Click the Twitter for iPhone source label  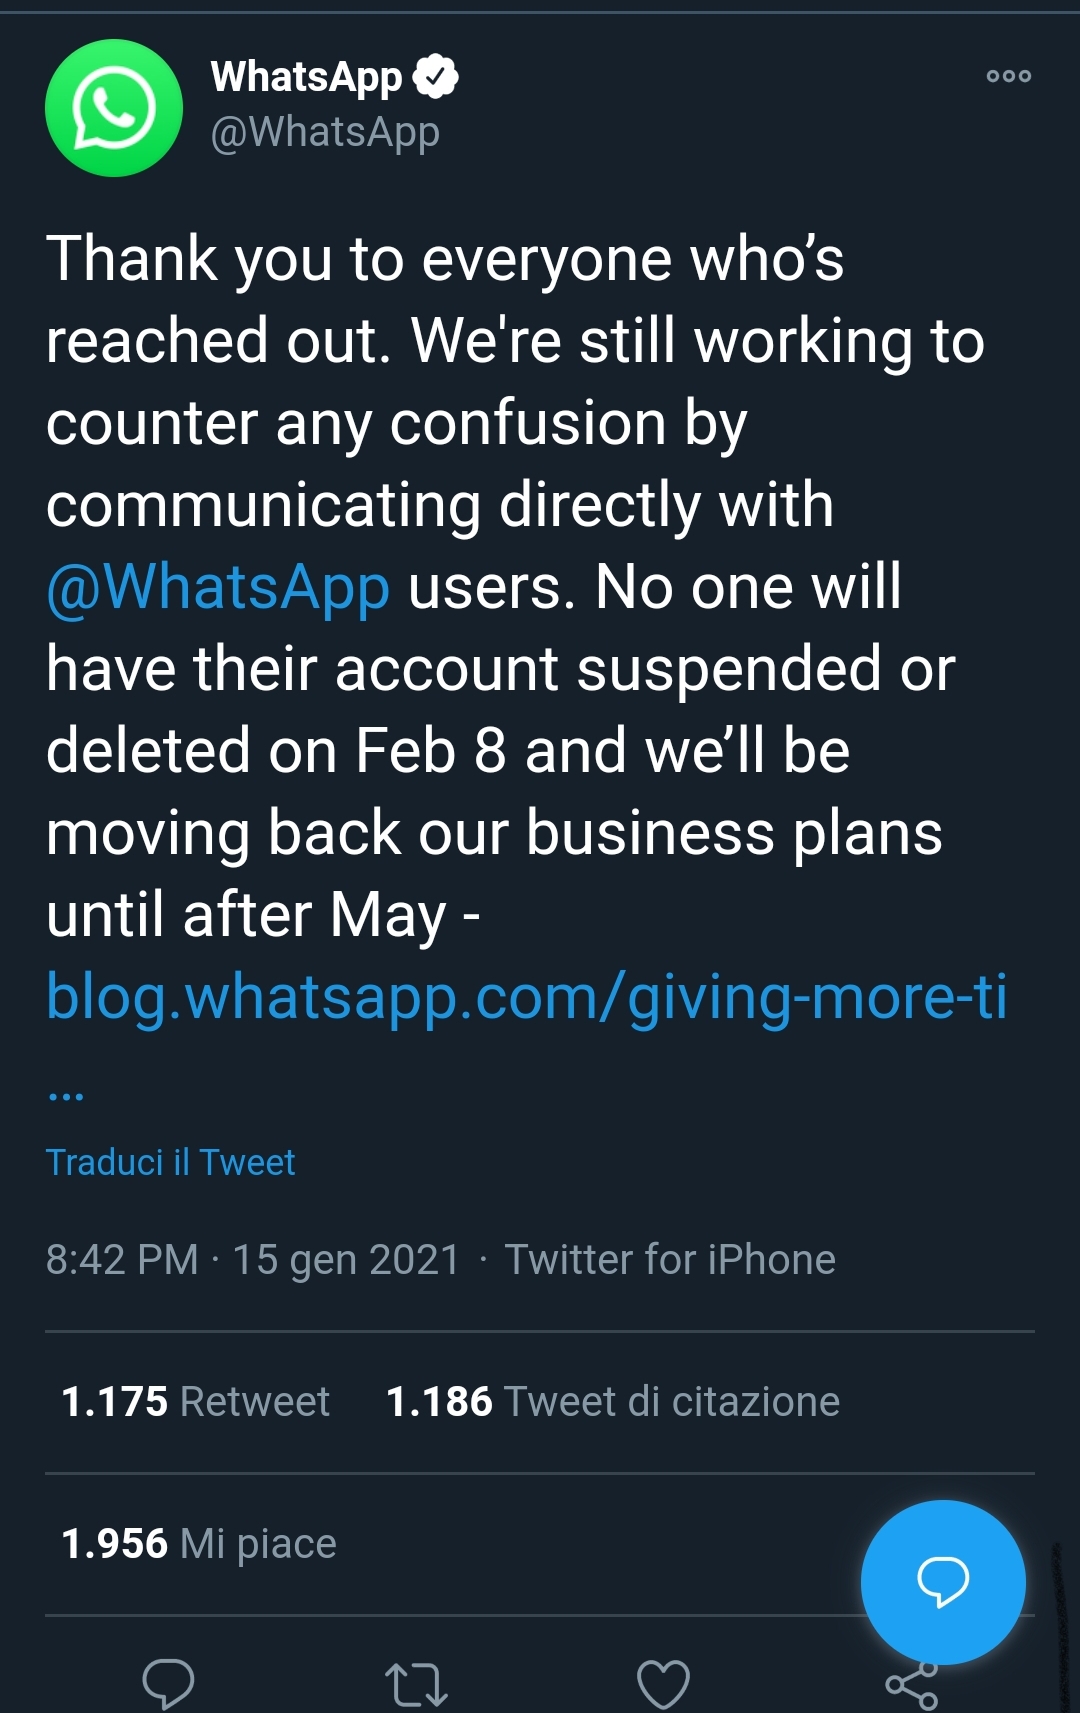pyautogui.click(x=670, y=1260)
